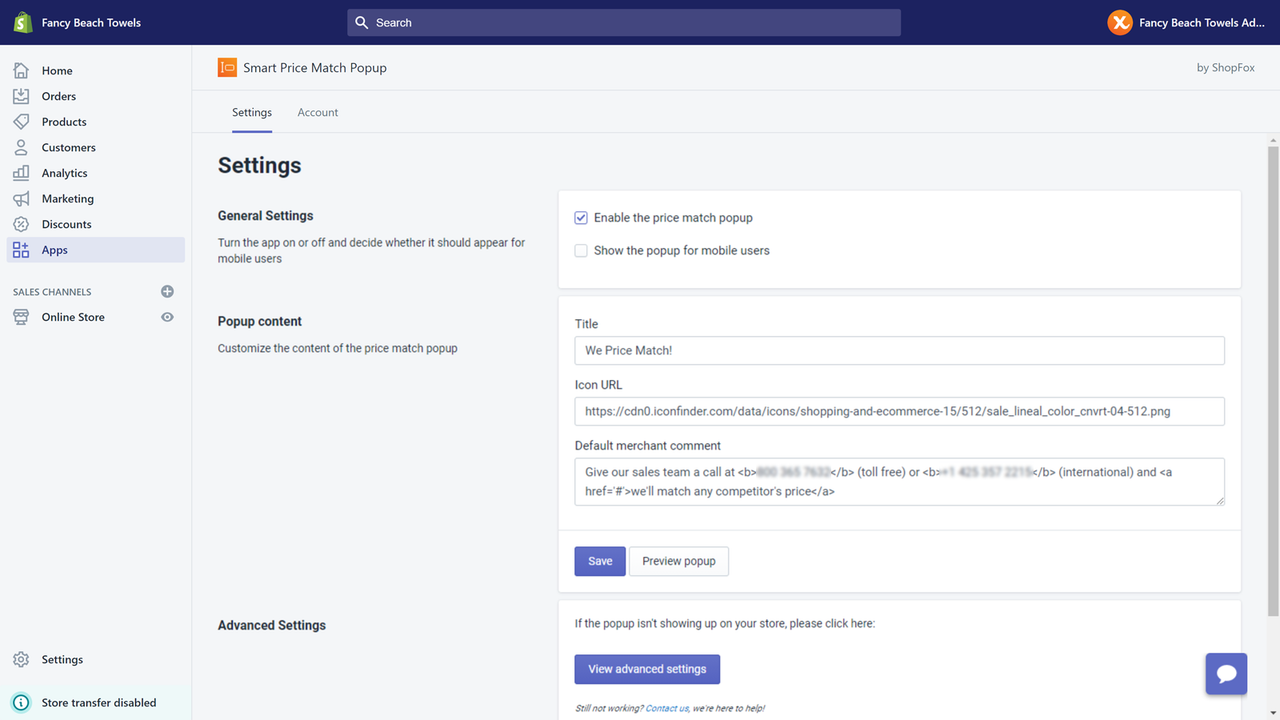Open the Contact us link
Image resolution: width=1280 pixels, height=720 pixels.
[667, 707]
